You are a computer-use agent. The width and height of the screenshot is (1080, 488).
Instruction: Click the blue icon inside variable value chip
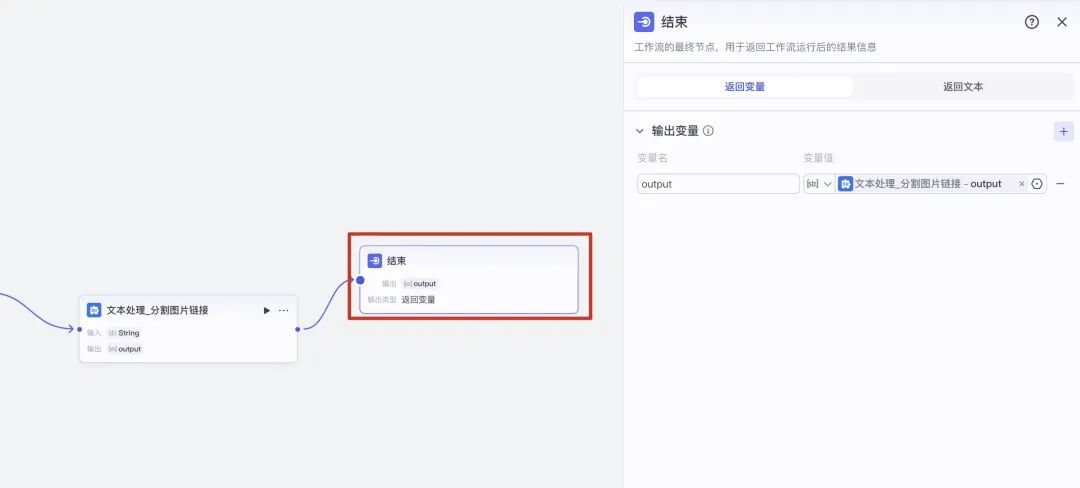(845, 184)
